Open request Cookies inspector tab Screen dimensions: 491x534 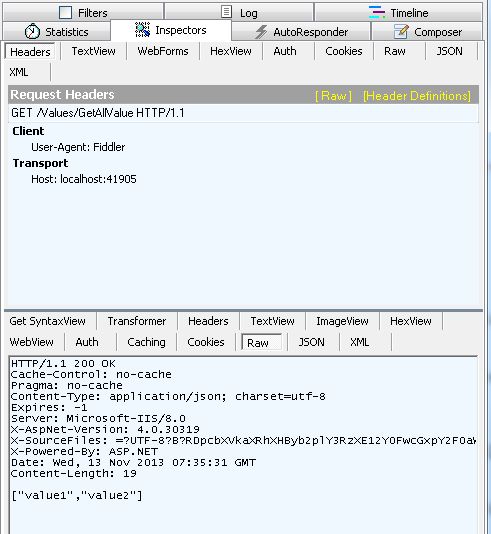pos(344,51)
